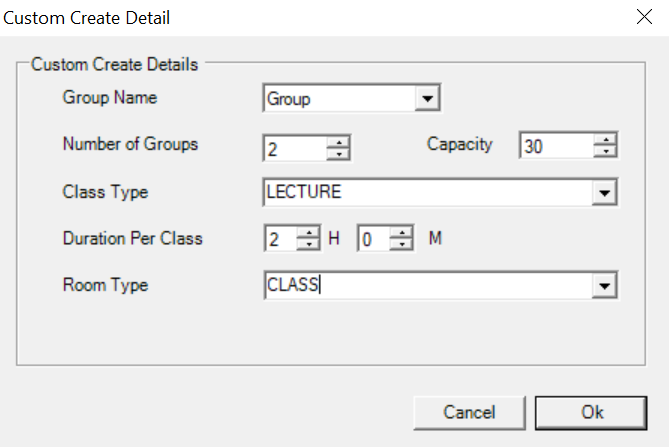Focus the Number of Groups input field
669x447 pixels.
[294, 148]
